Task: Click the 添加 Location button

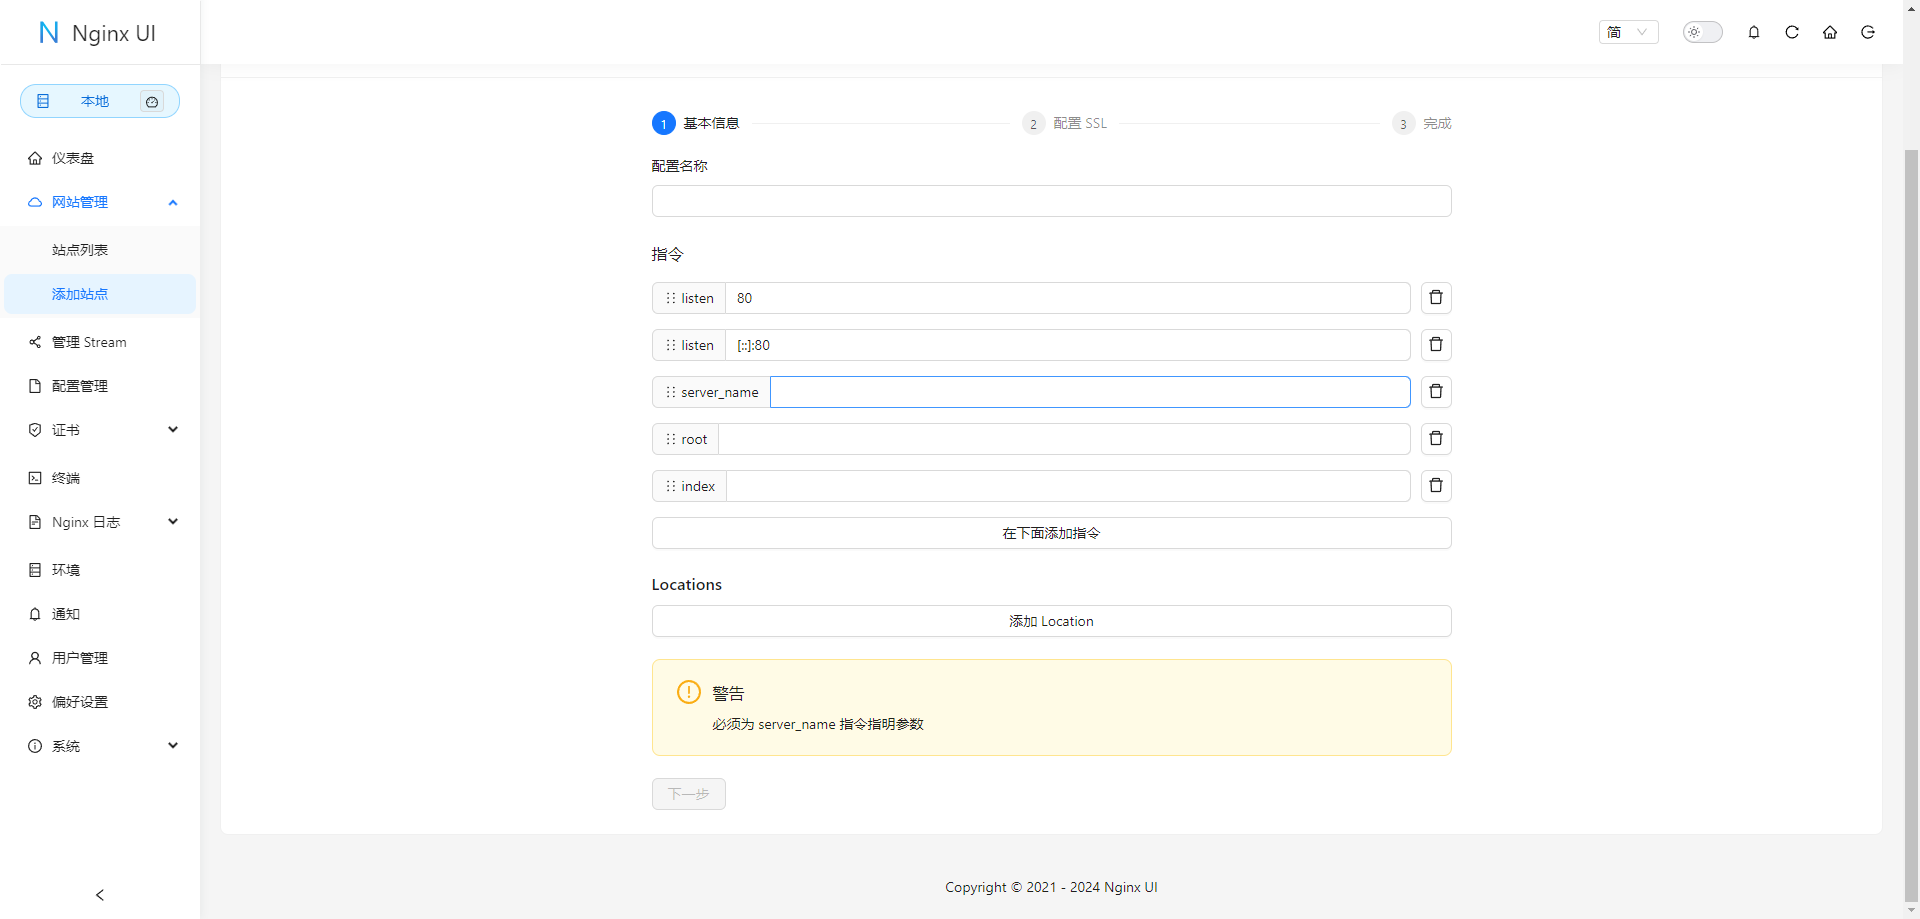Action: (x=1051, y=621)
